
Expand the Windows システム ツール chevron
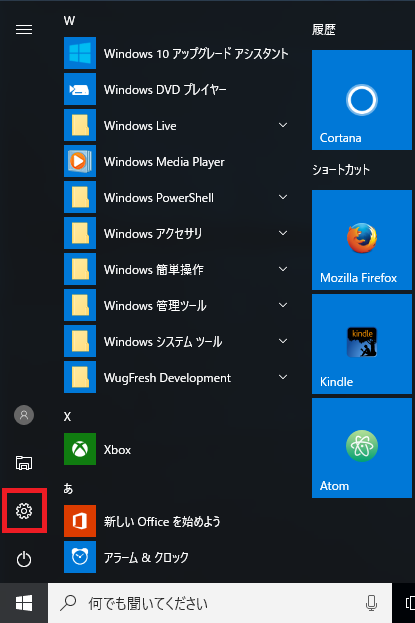tap(283, 341)
